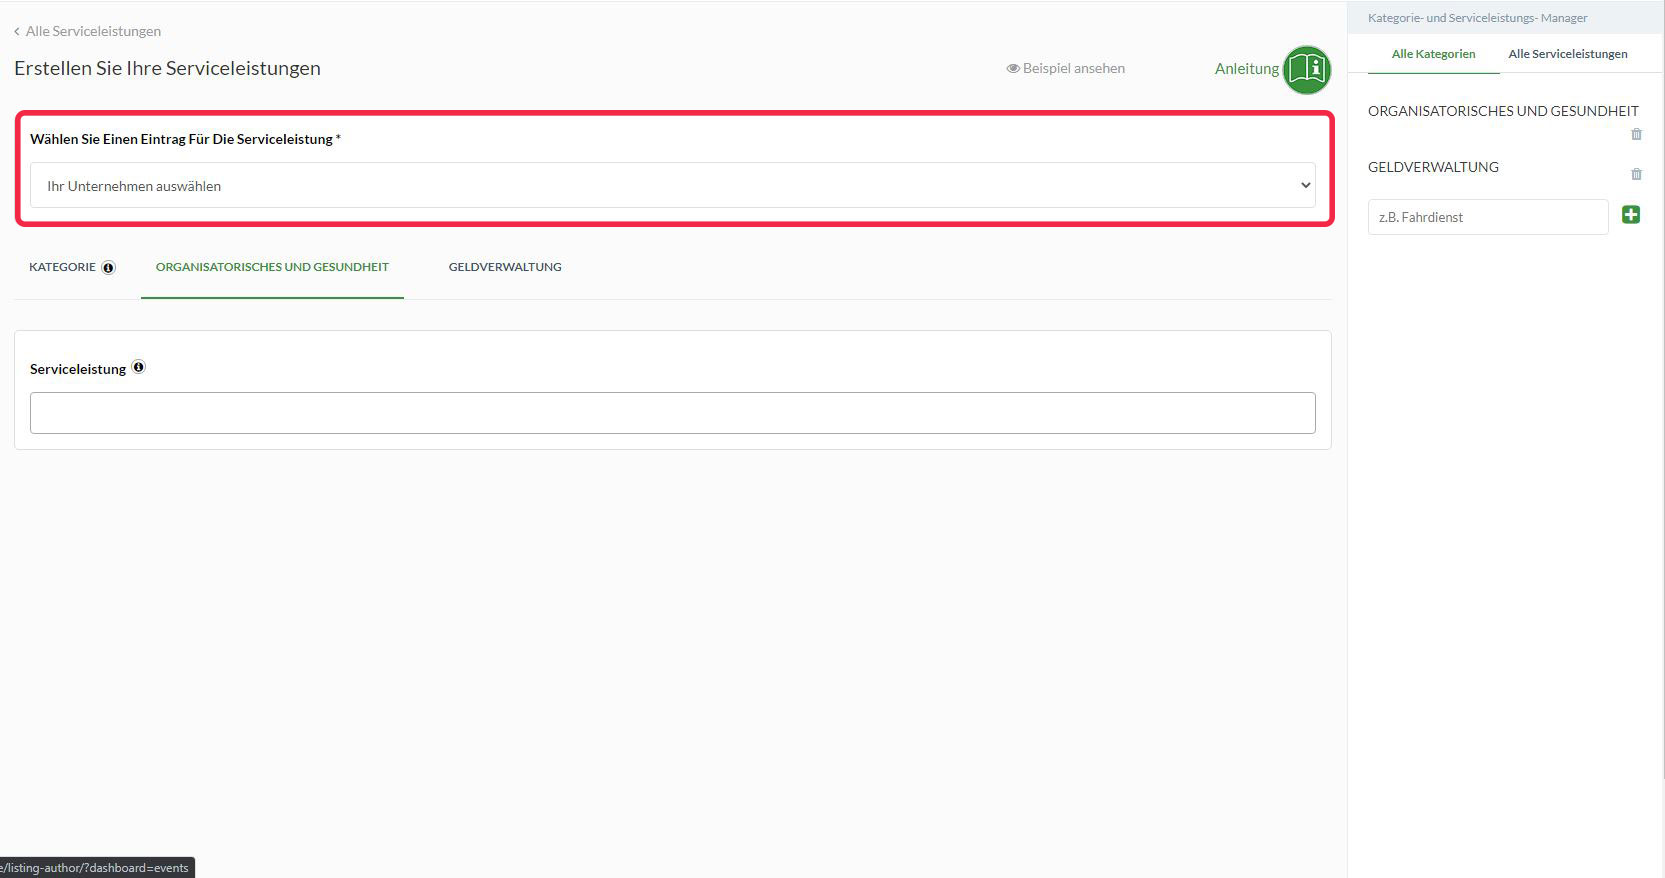The height and width of the screenshot is (878, 1665).
Task: Select GELDVERWALTUNG in the manager category list
Action: point(1433,167)
